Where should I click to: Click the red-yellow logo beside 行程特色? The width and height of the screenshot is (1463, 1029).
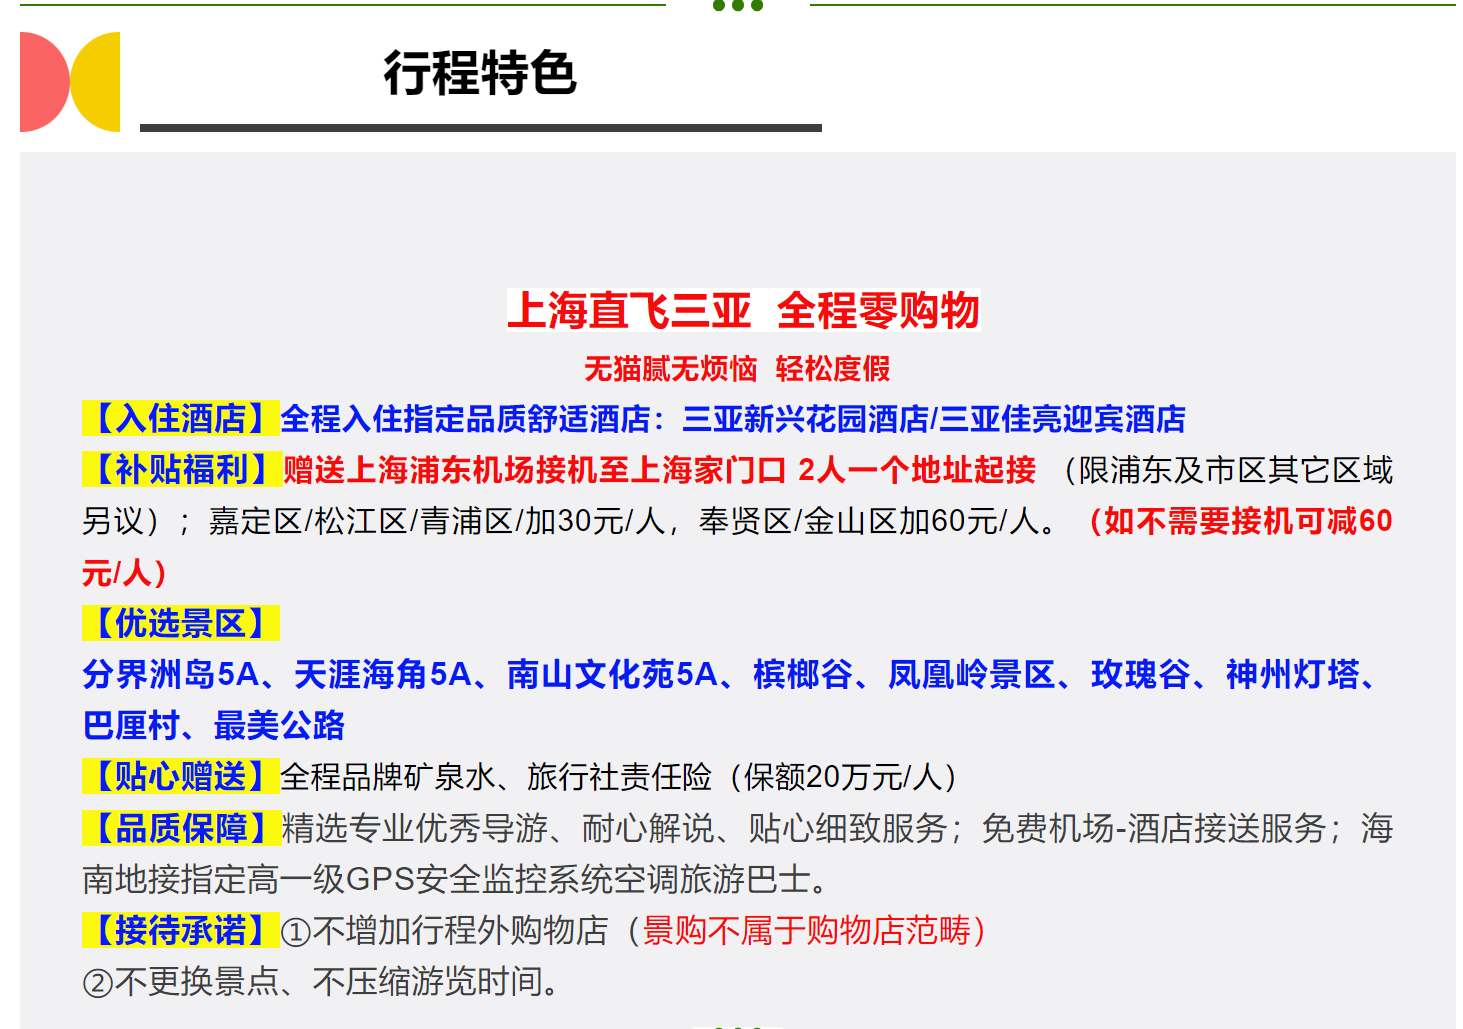tap(70, 82)
